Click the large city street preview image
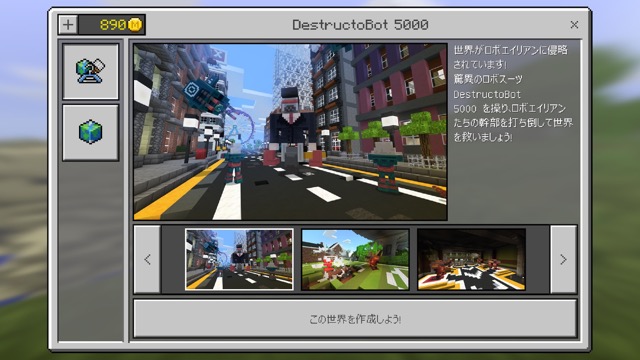 pyautogui.click(x=290, y=132)
